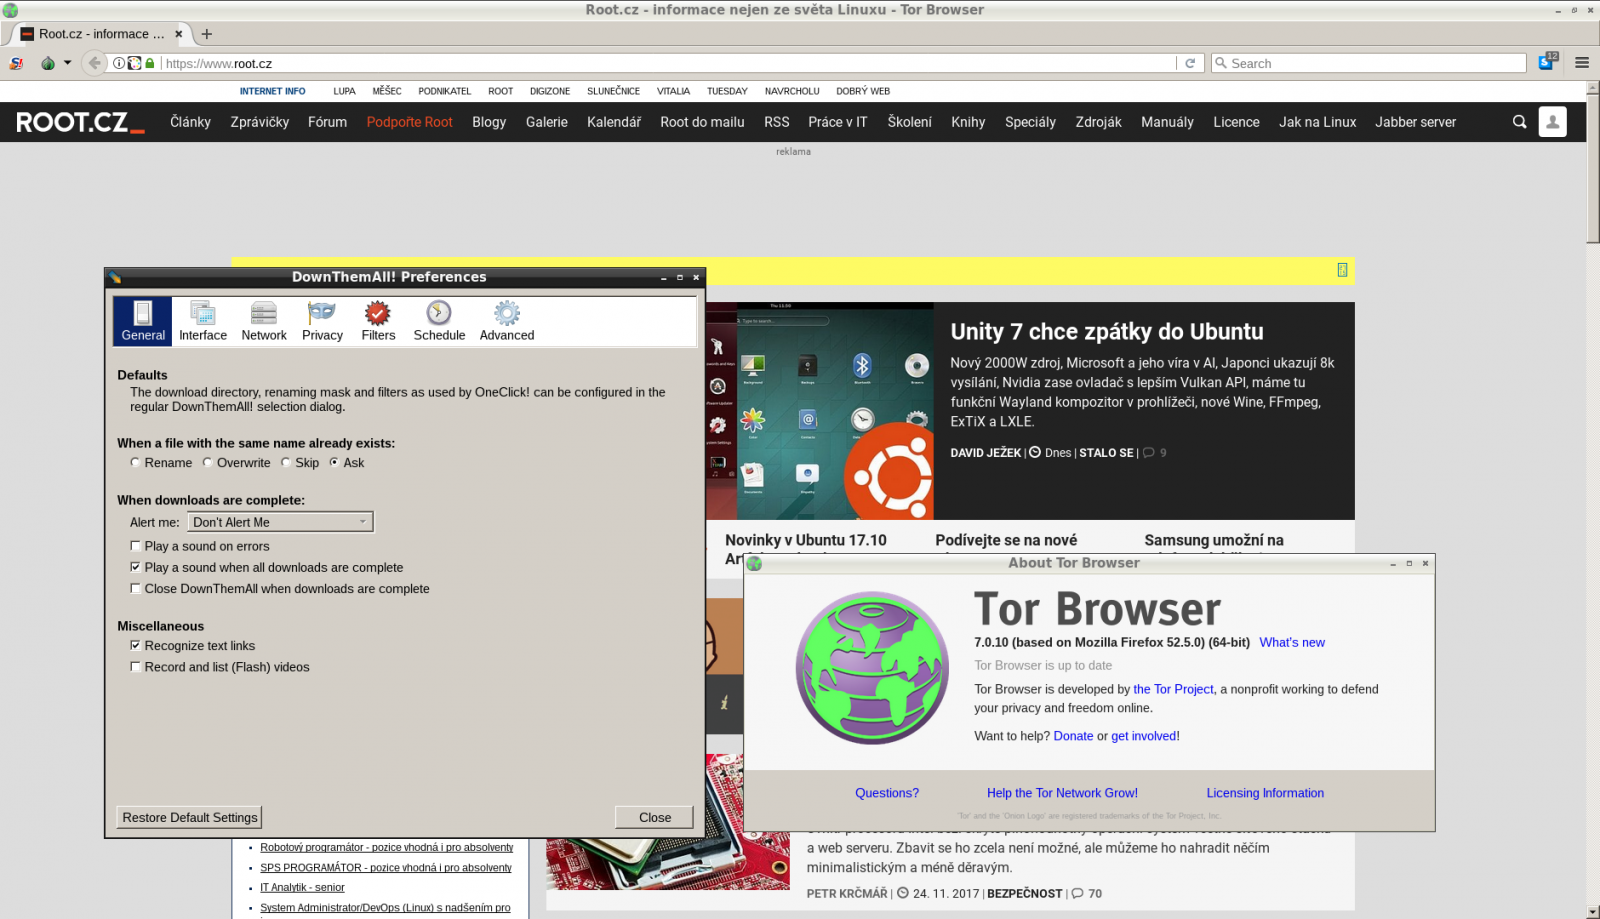The image size is (1600, 919).
Task: Go back with the browser back arrow
Action: 94,63
